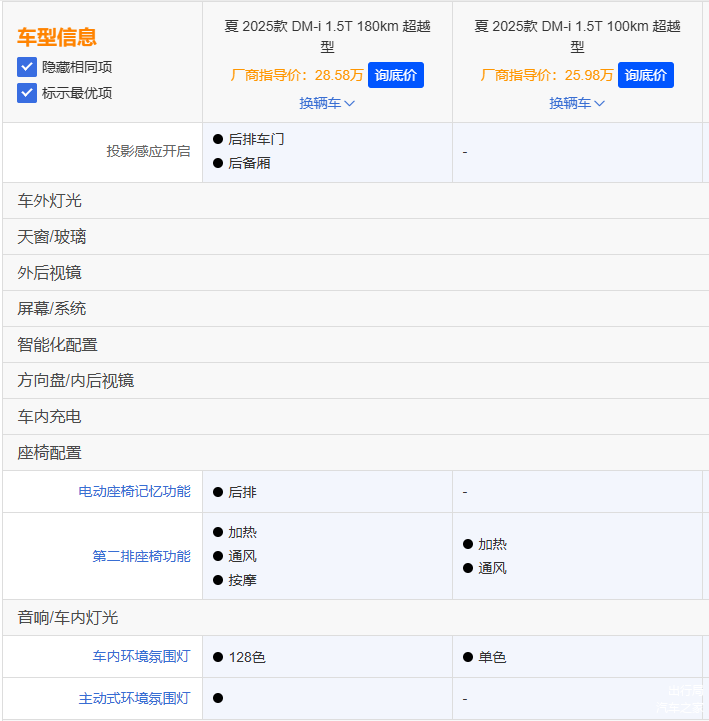Open 换辆车 dropdown for the 180km model
709x721 pixels.
point(327,103)
